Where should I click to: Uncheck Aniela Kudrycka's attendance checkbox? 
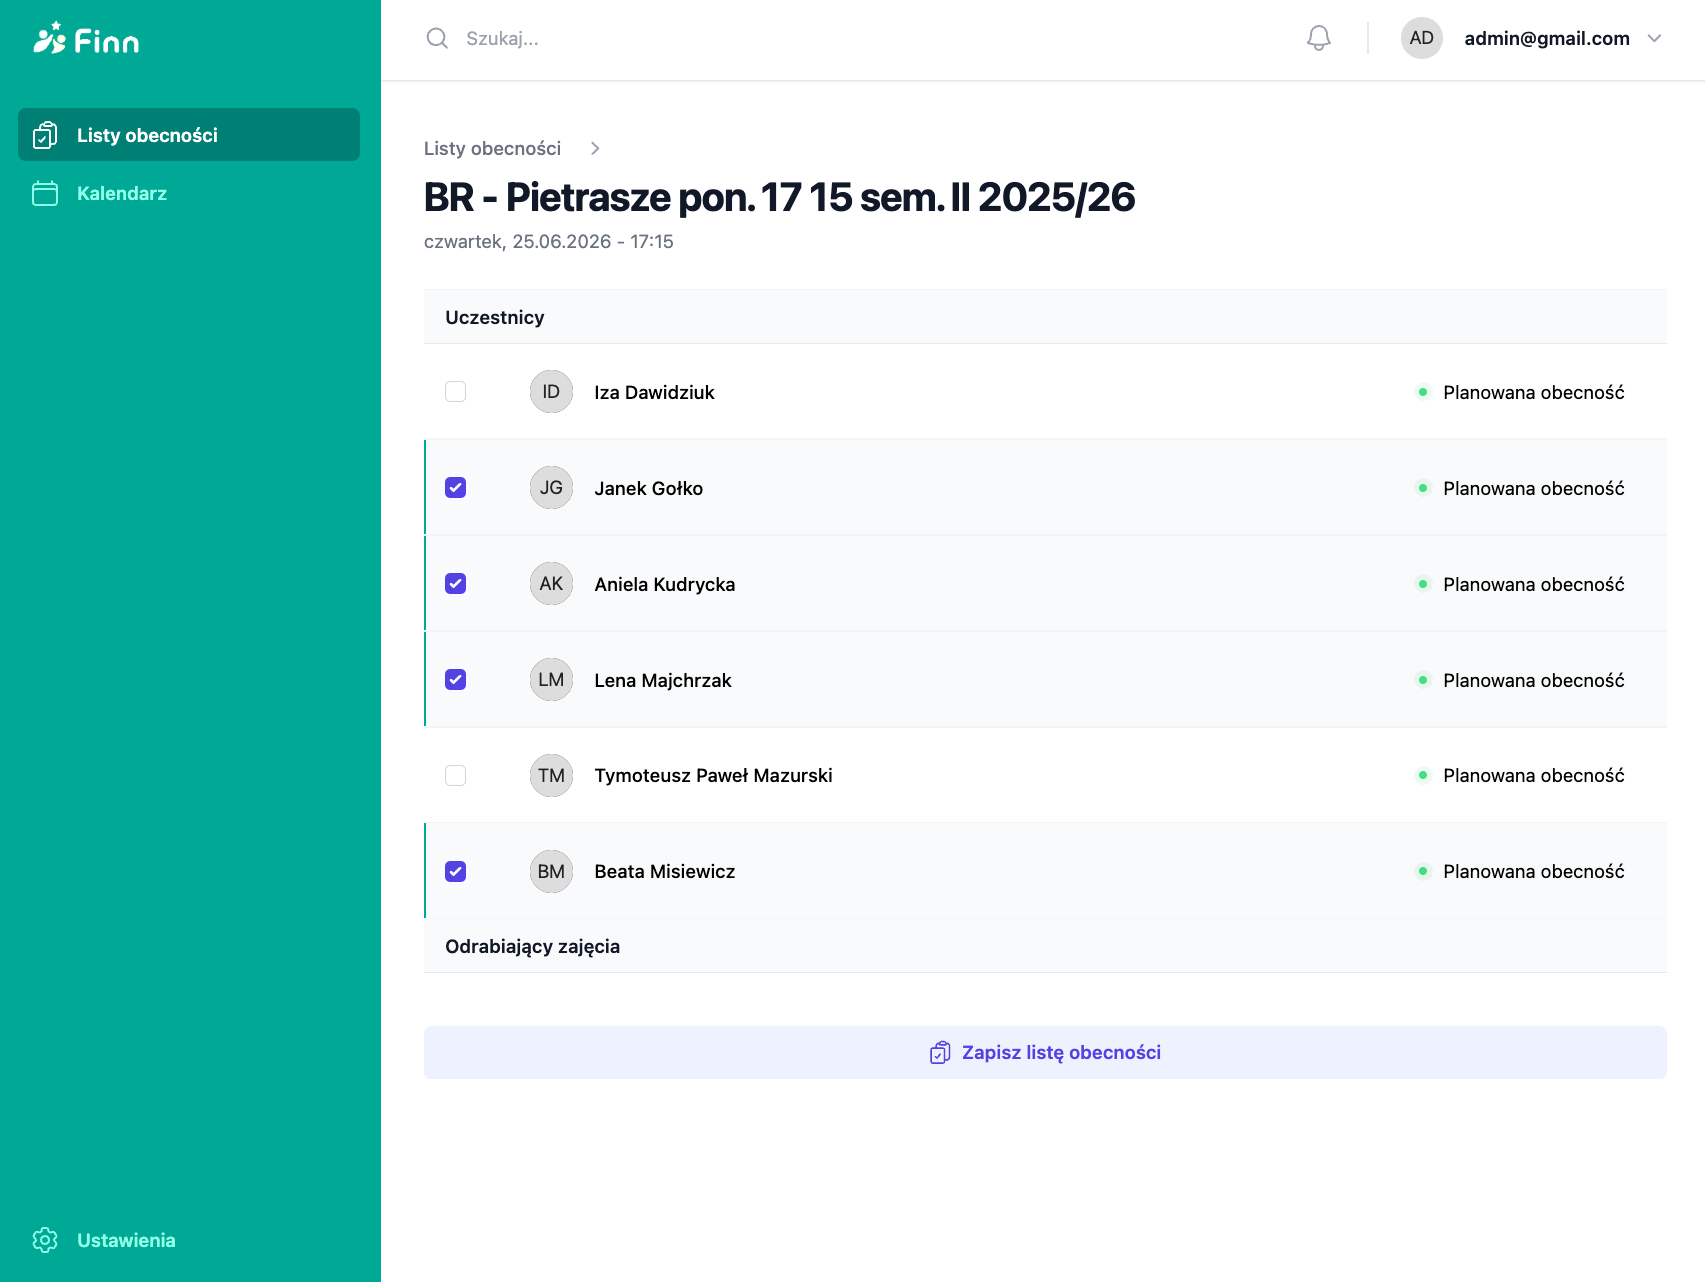tap(455, 584)
